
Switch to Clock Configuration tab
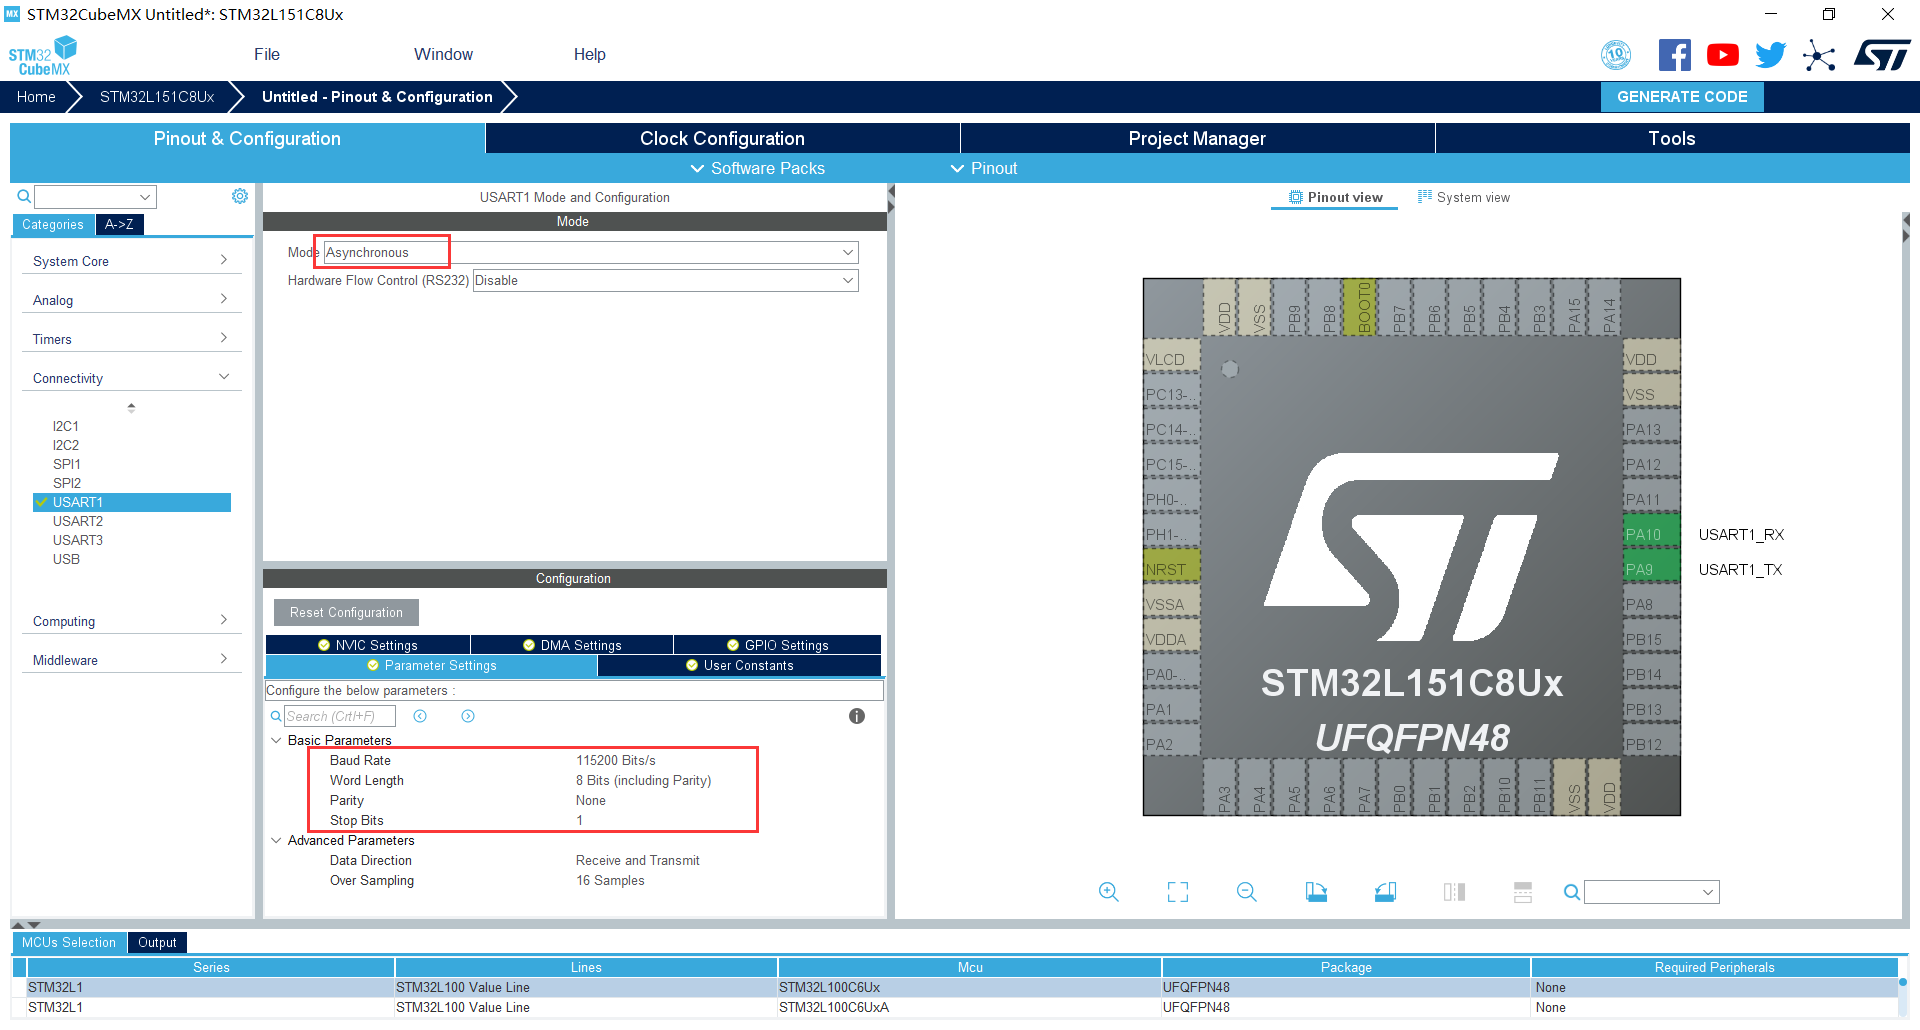(x=722, y=139)
